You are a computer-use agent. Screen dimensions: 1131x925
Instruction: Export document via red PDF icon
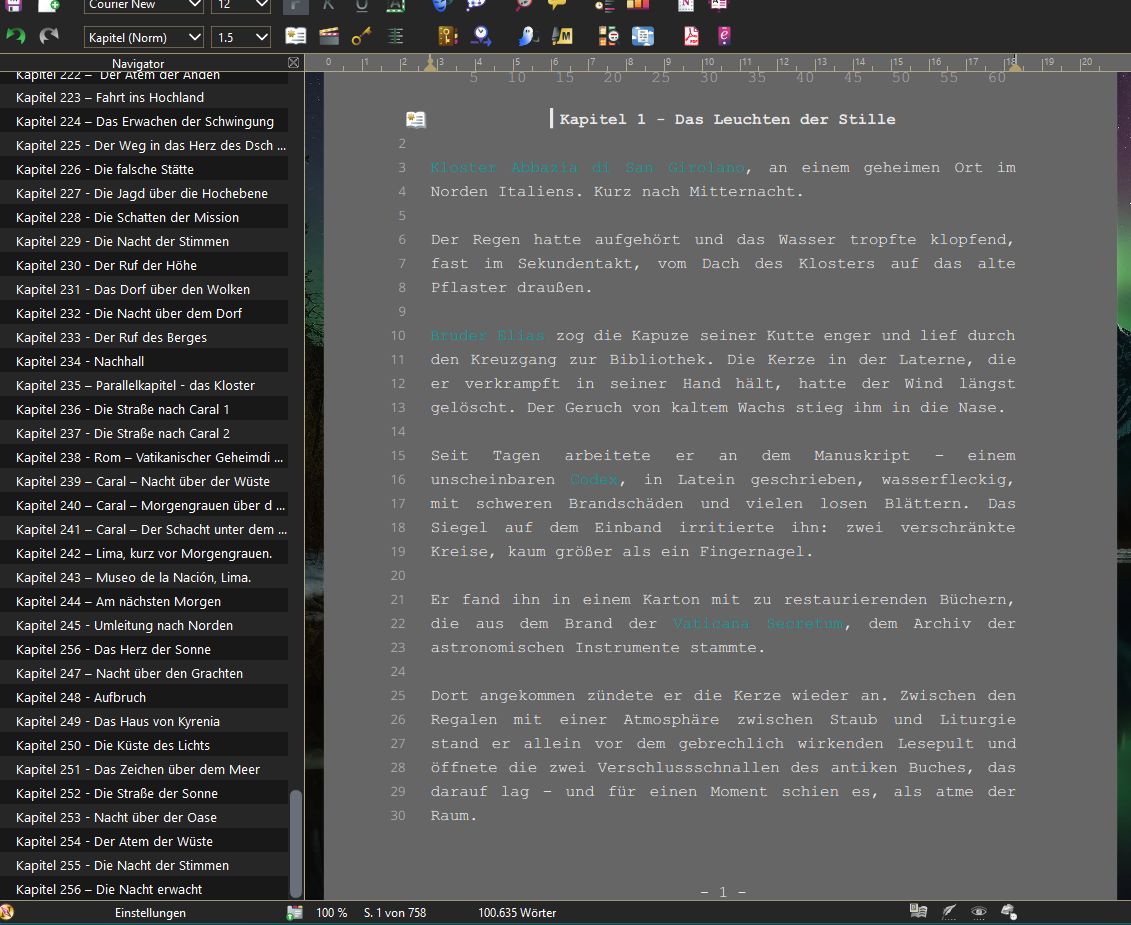coord(690,37)
